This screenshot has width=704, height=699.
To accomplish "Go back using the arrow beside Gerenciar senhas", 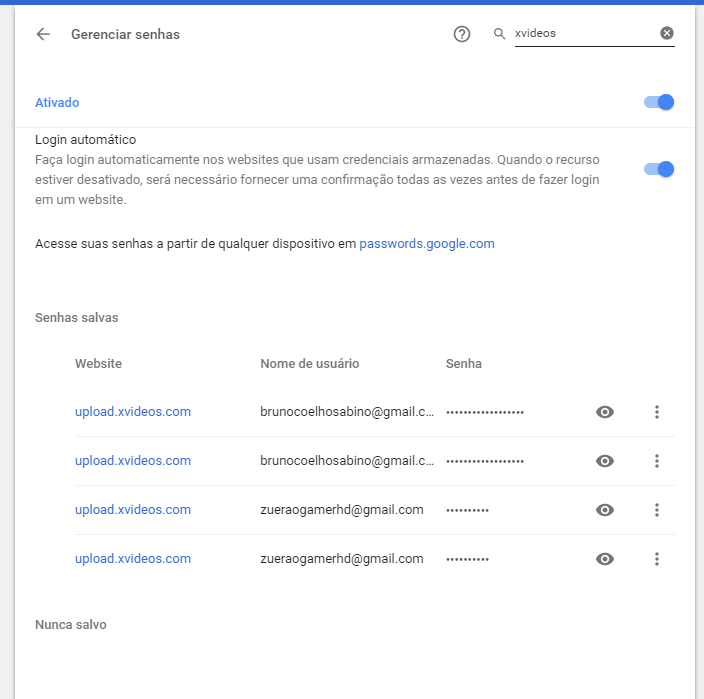I will [x=43, y=34].
